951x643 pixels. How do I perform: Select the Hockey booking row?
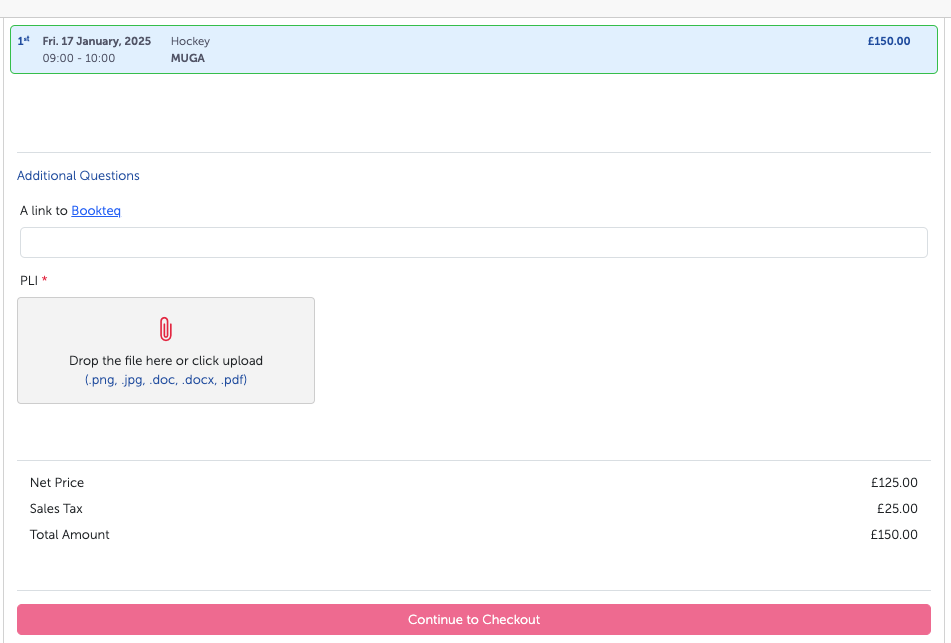[x=500, y=50]
